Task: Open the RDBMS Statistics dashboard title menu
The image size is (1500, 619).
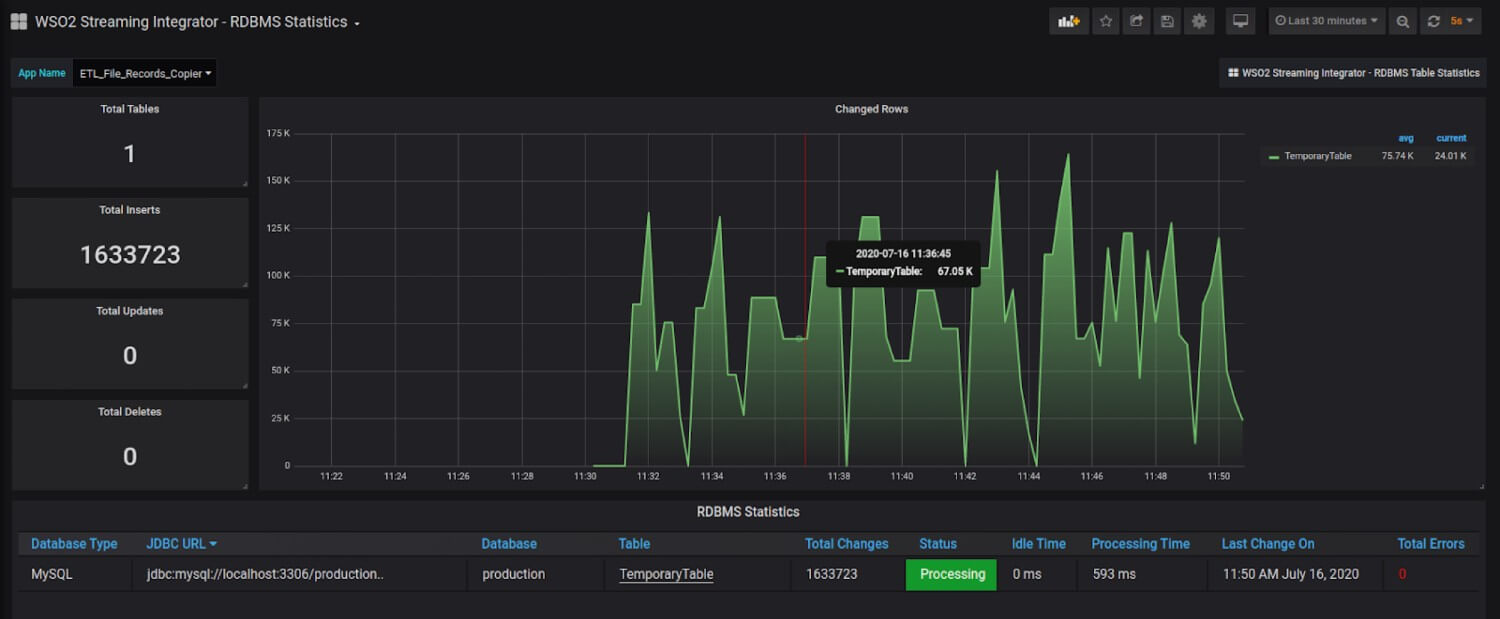Action: click(250, 21)
